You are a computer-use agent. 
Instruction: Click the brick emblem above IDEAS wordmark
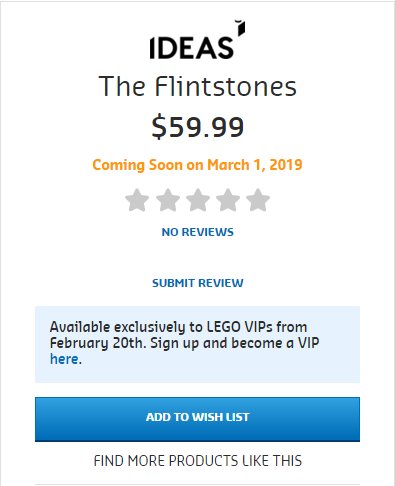pos(241,28)
